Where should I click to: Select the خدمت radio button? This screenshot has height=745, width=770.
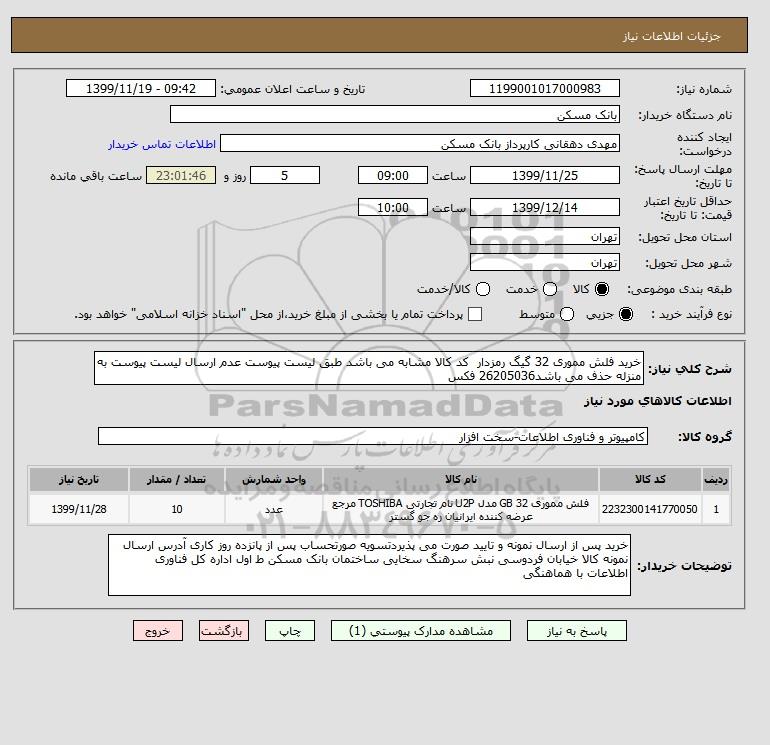click(550, 289)
